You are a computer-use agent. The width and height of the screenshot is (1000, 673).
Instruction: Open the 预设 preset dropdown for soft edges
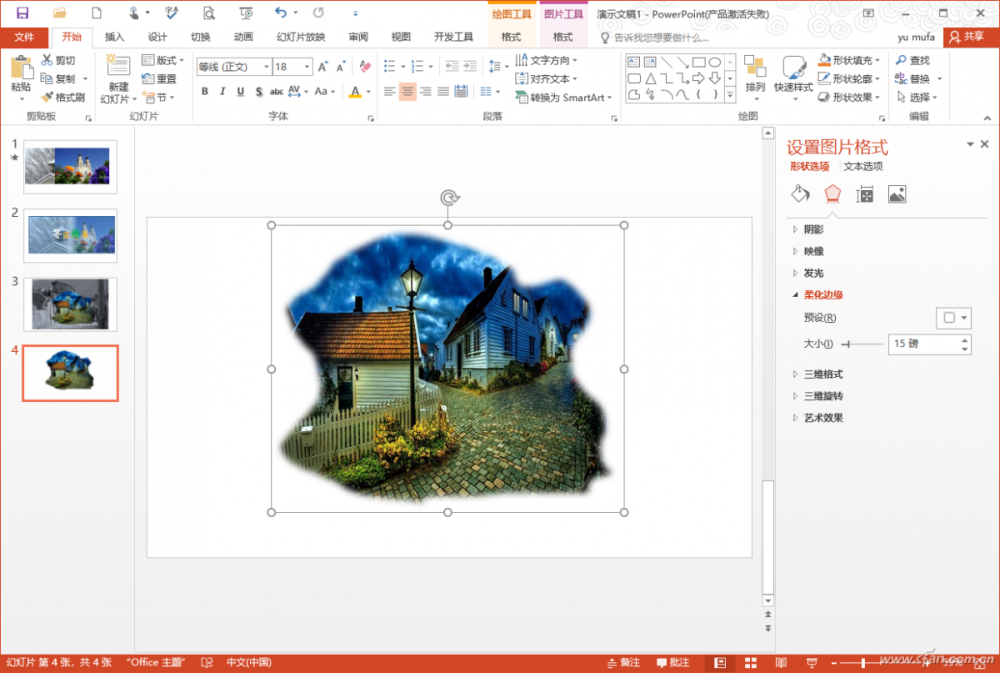click(x=953, y=318)
